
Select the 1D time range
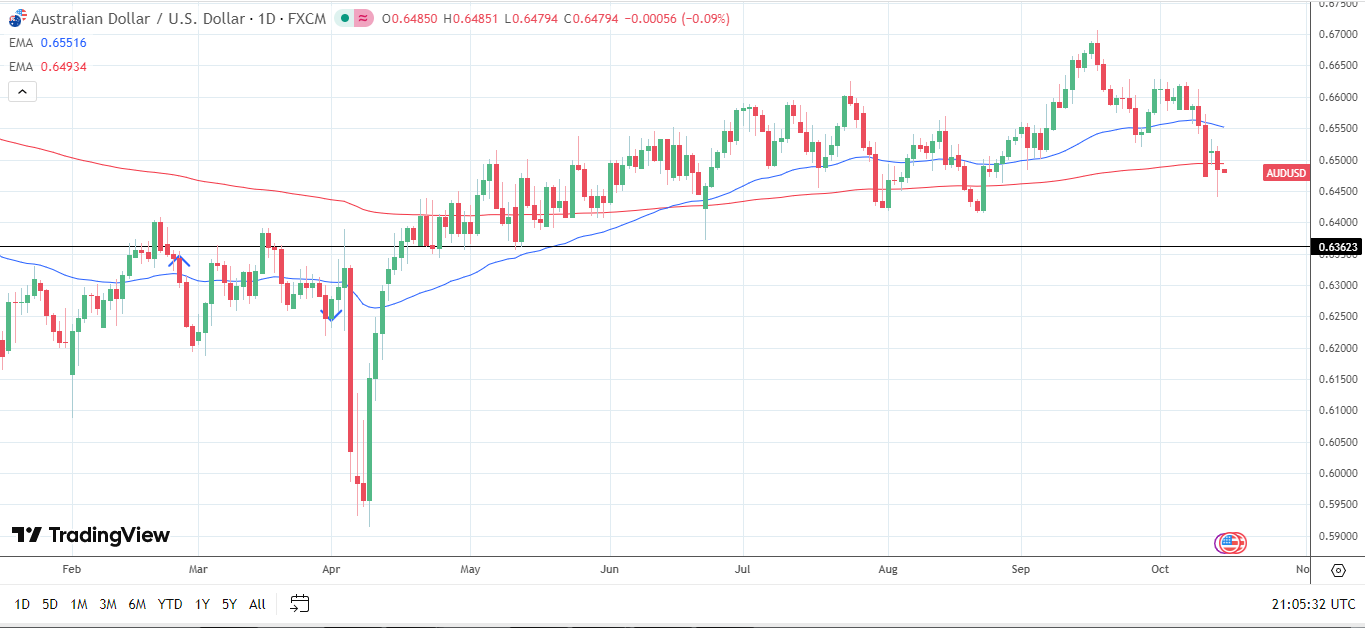(22, 604)
